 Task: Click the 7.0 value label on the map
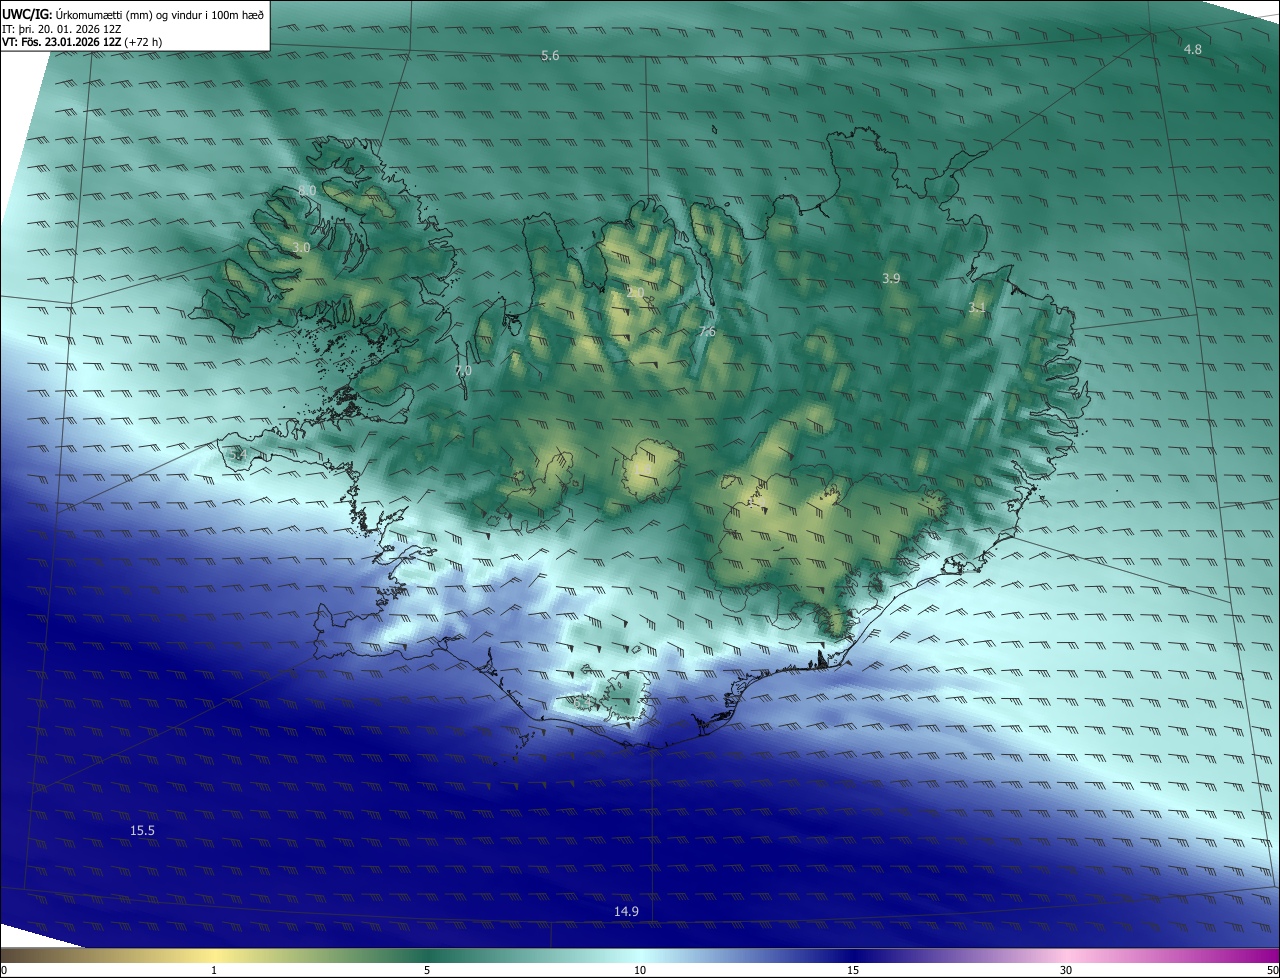(463, 370)
